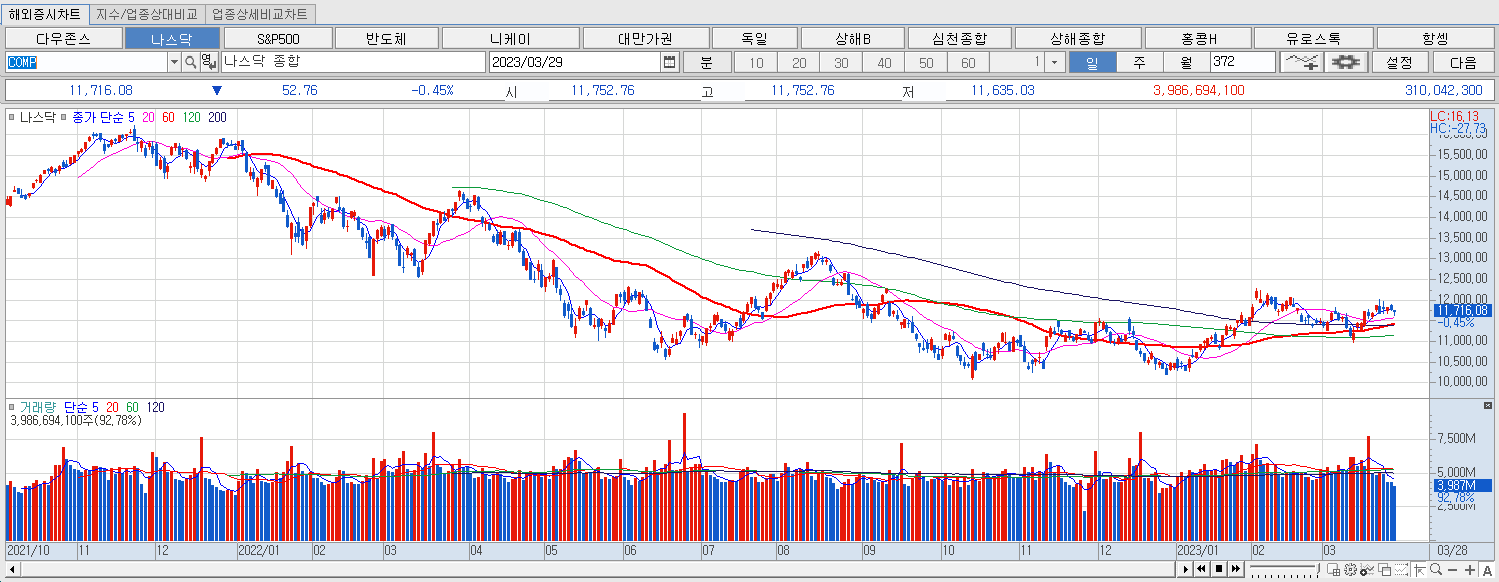
Task: Click the 나스닥 종합 name field
Action: click(x=351, y=62)
